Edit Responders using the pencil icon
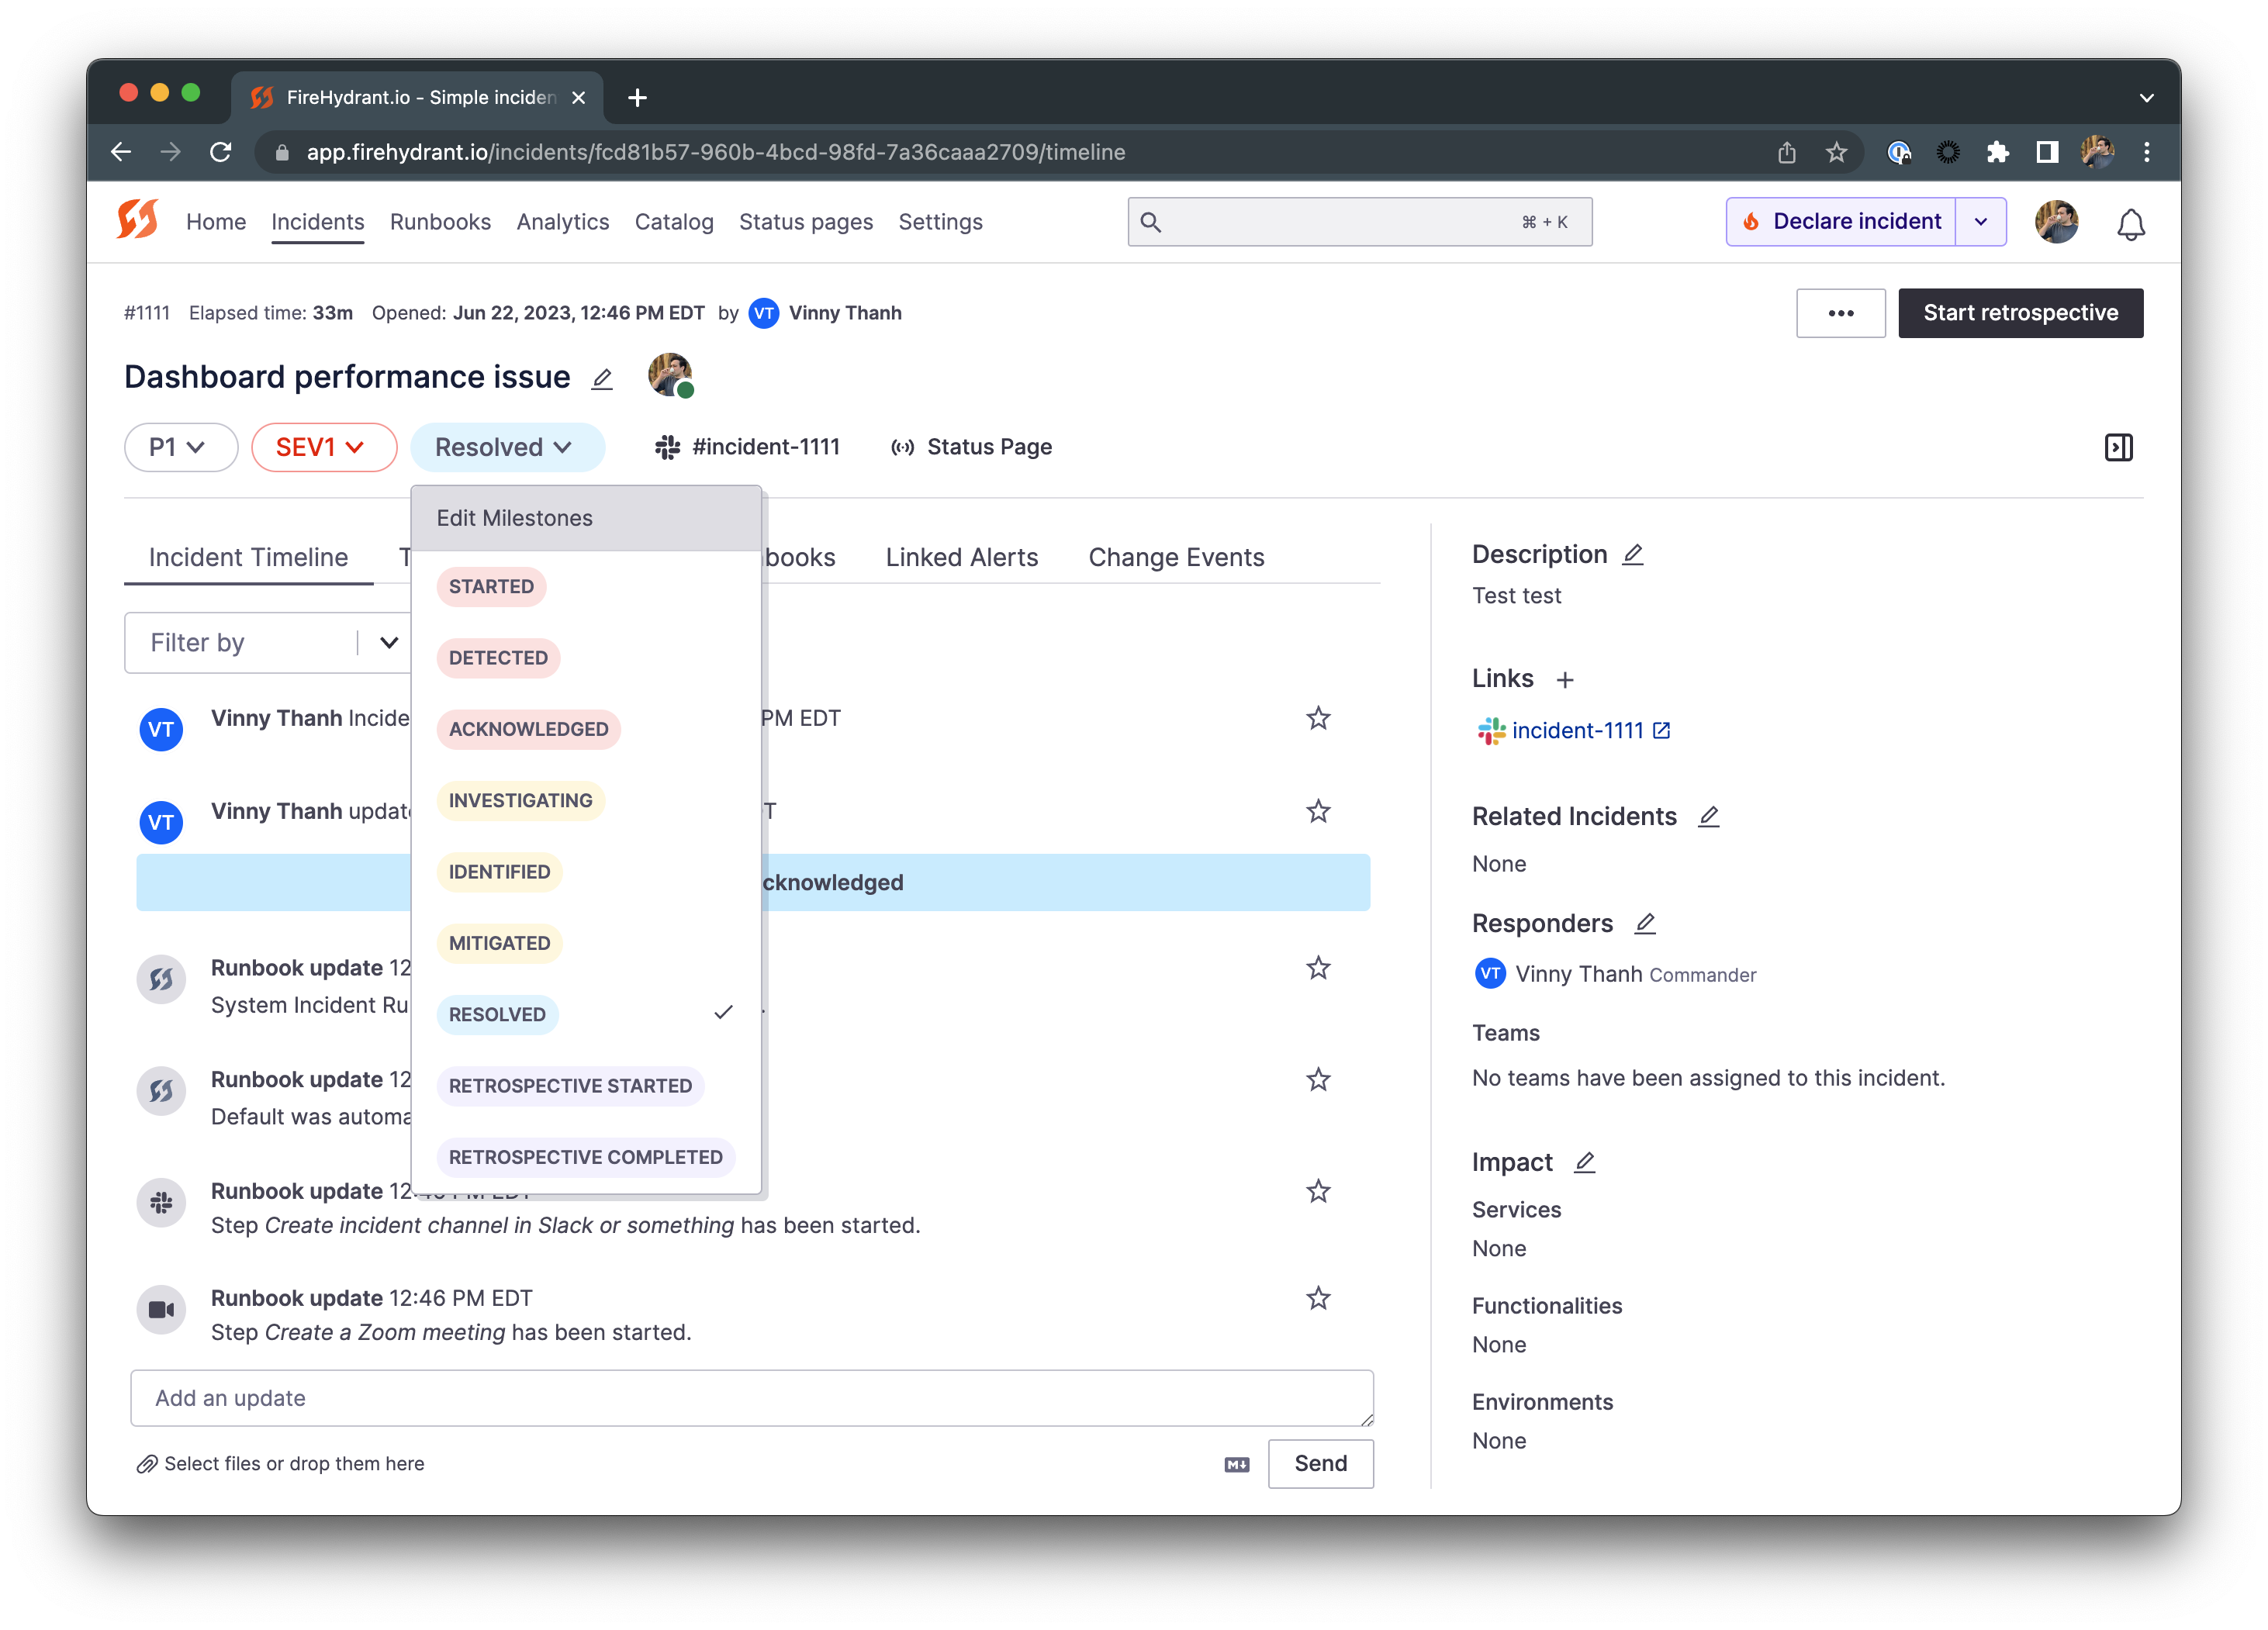This screenshot has width=2268, height=1630. 1644,923
